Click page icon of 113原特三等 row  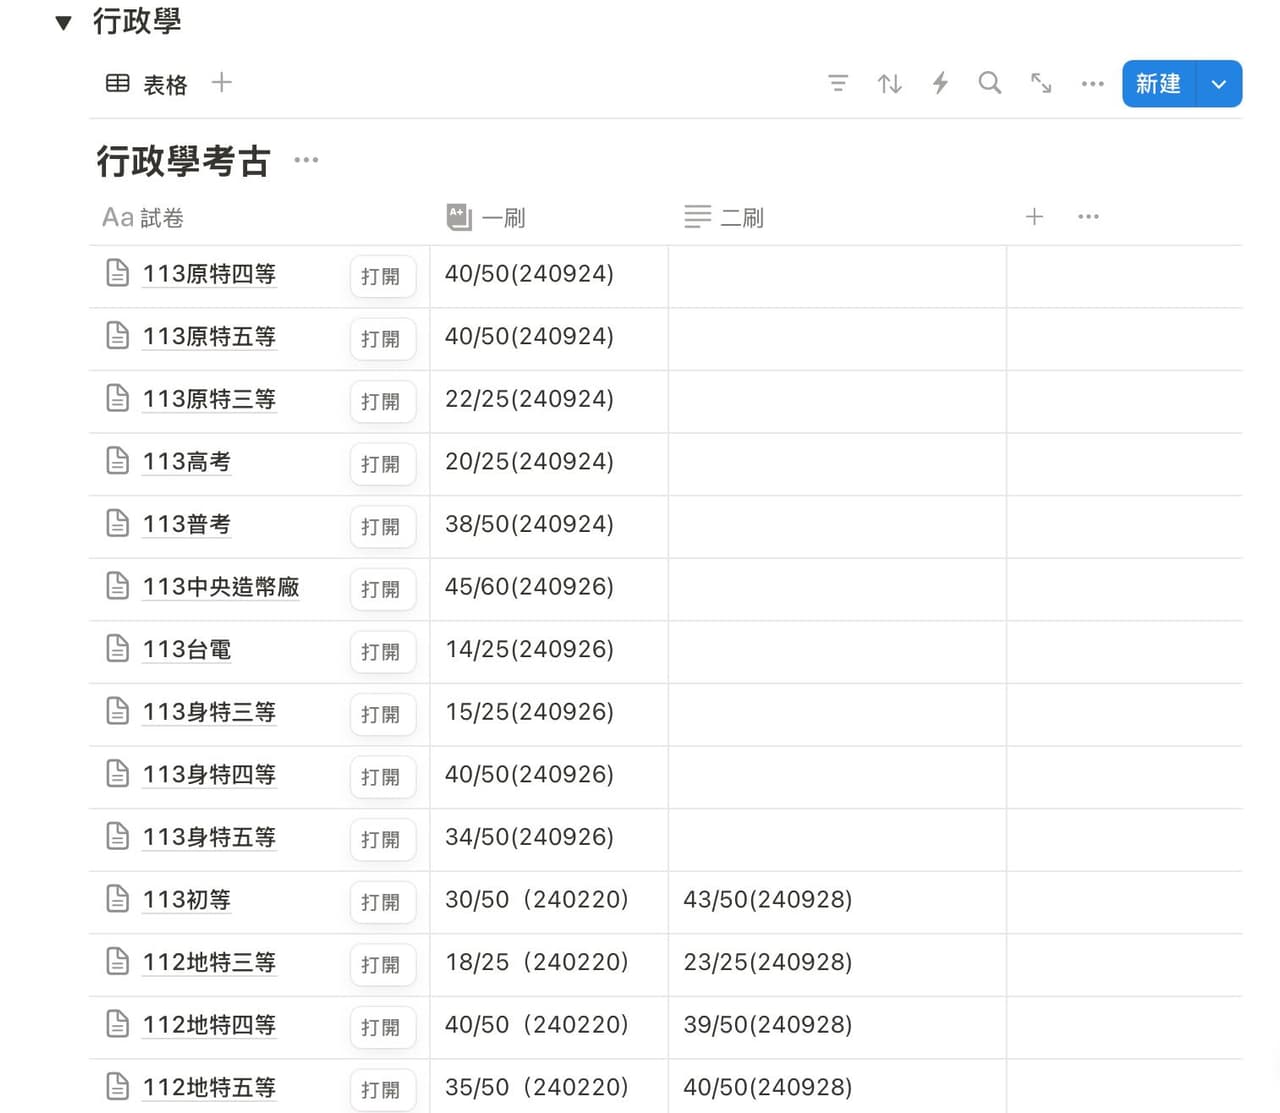[117, 397]
